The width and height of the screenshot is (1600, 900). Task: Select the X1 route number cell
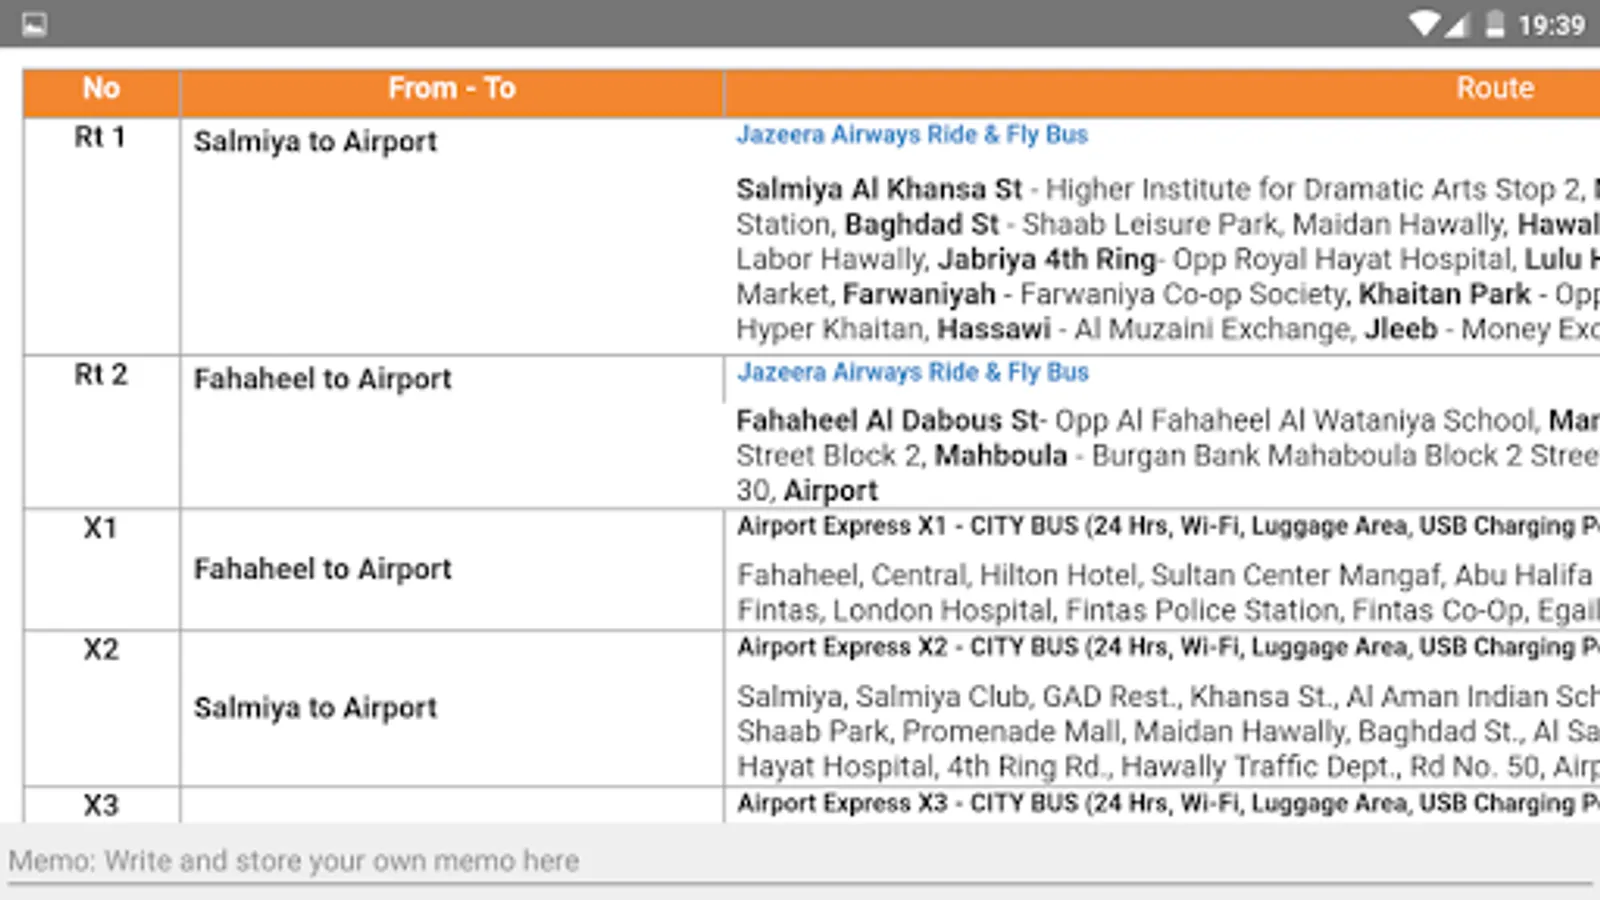coord(102,570)
